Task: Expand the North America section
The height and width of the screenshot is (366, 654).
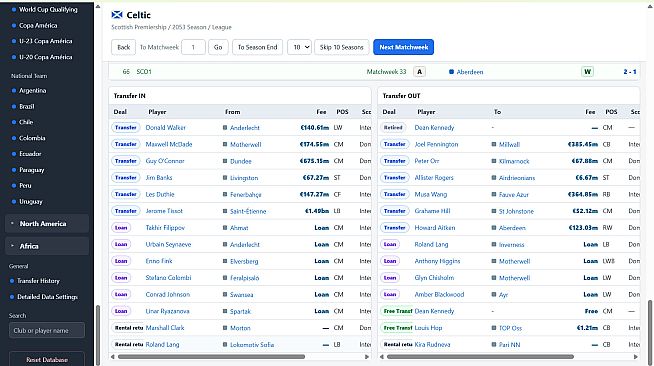Action: click(47, 223)
